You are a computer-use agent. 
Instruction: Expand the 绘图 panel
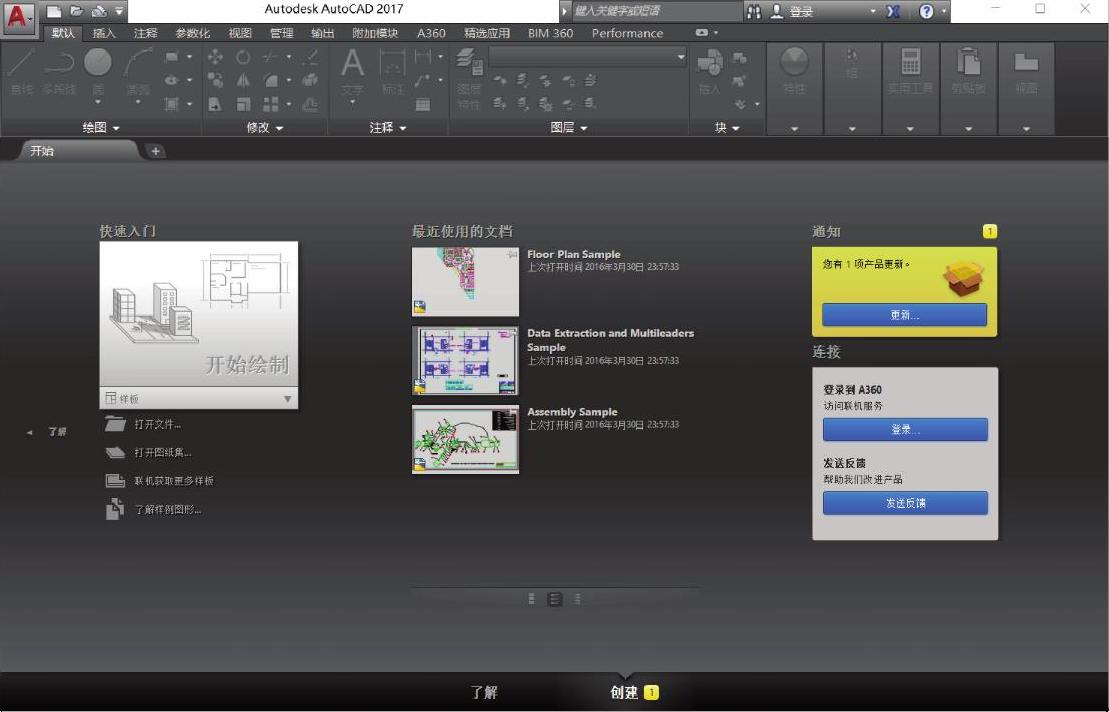coord(100,127)
